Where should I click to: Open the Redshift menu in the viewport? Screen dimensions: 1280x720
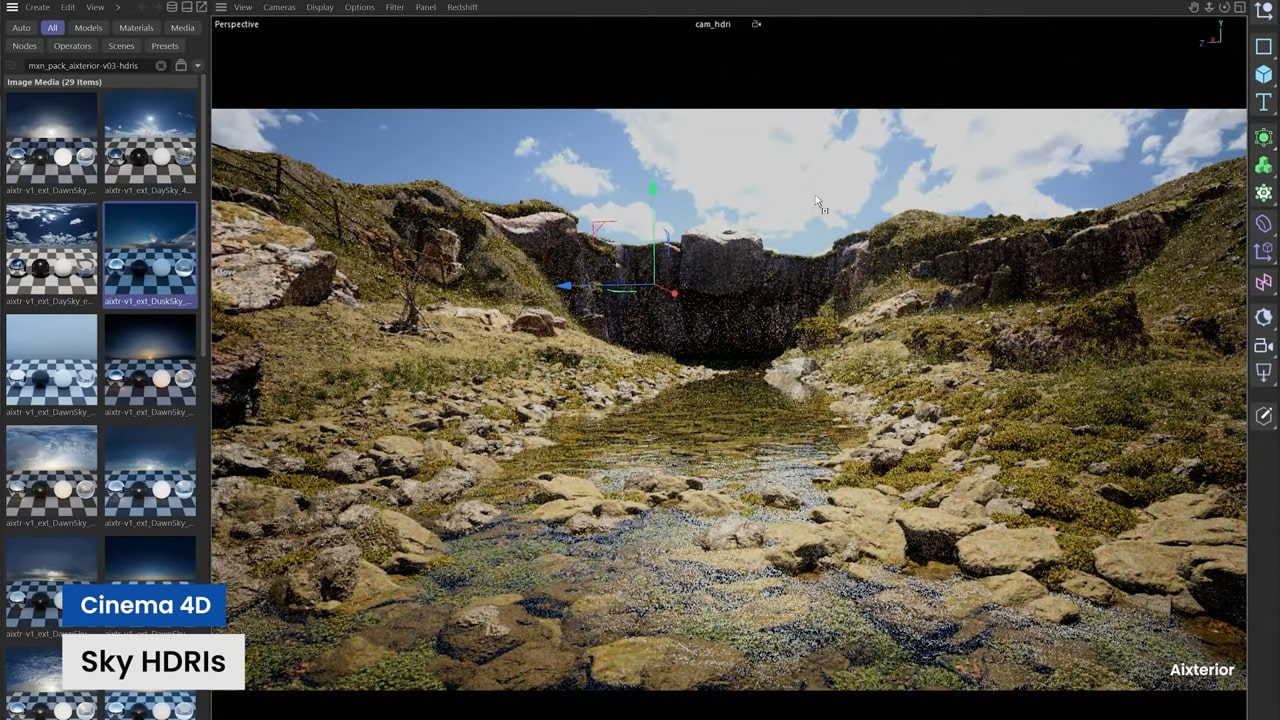[461, 7]
